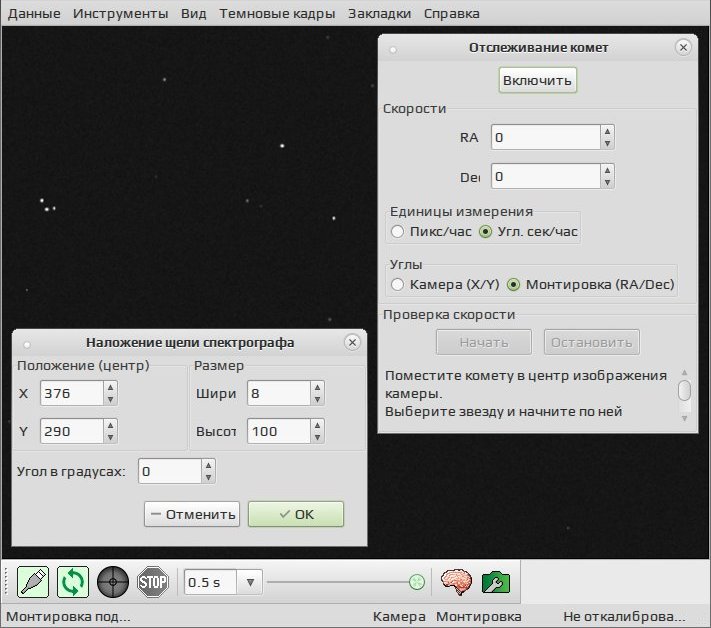Click the crosshair guide button
Viewport: 711px width, 628px height.
coord(113,582)
